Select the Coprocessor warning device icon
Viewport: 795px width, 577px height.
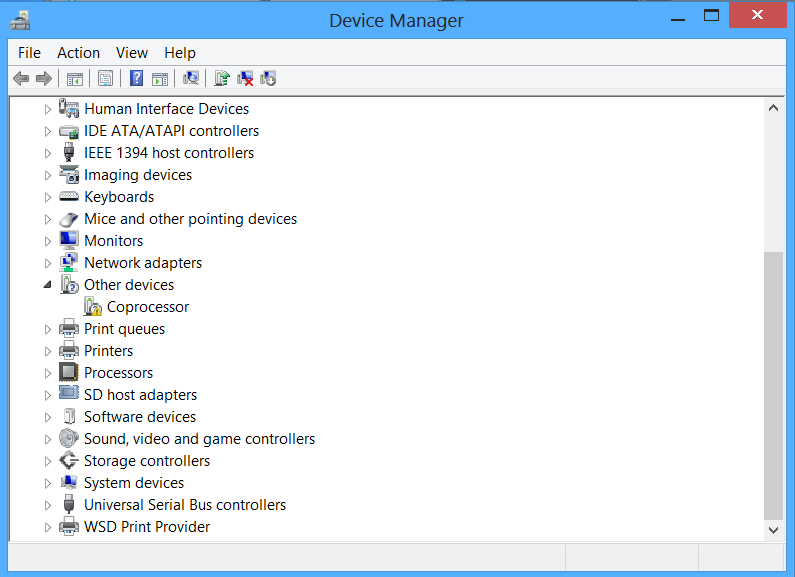pyautogui.click(x=93, y=307)
